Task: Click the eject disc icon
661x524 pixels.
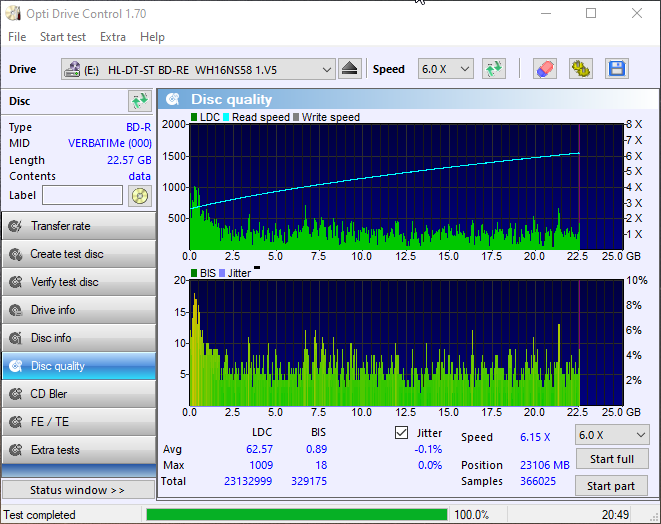Action: [349, 69]
